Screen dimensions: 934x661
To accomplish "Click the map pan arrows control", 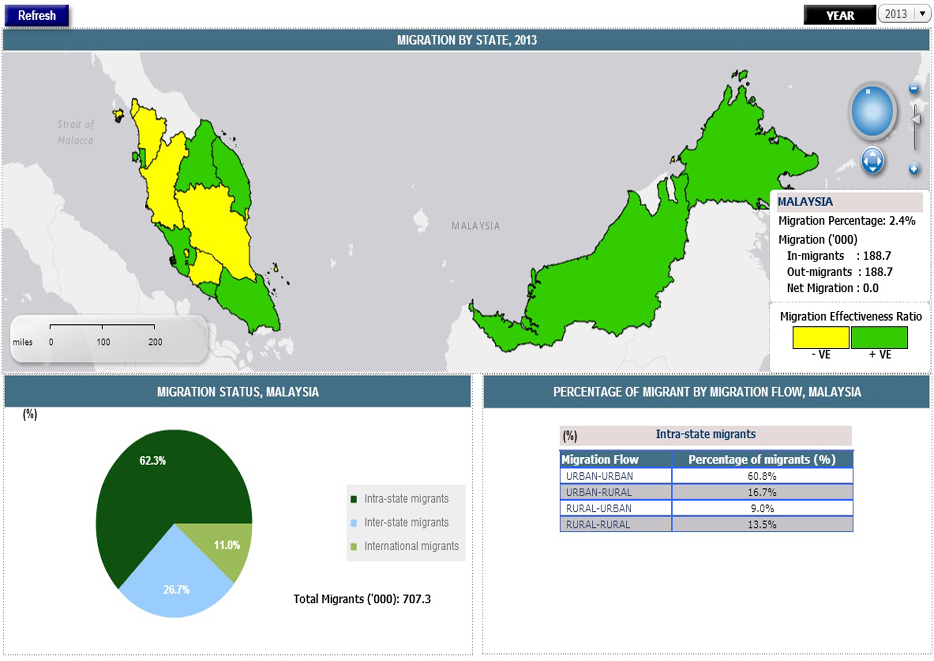I will (x=872, y=161).
